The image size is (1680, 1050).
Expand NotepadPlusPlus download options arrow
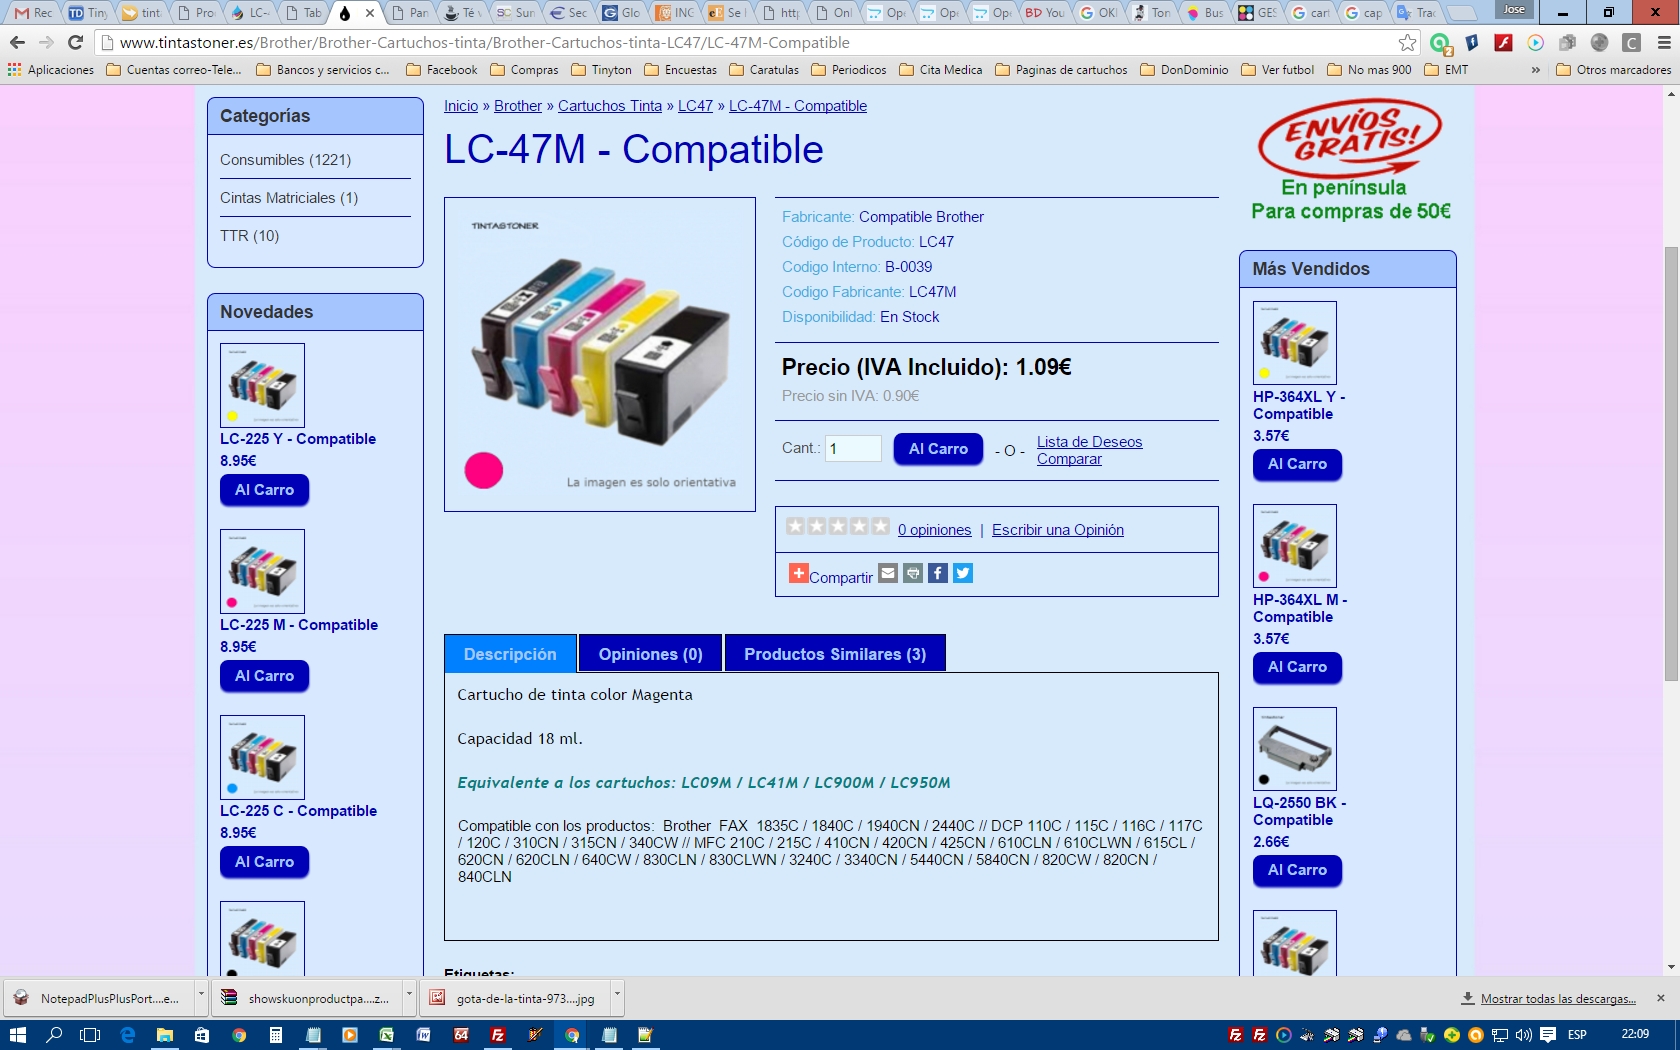coord(201,996)
